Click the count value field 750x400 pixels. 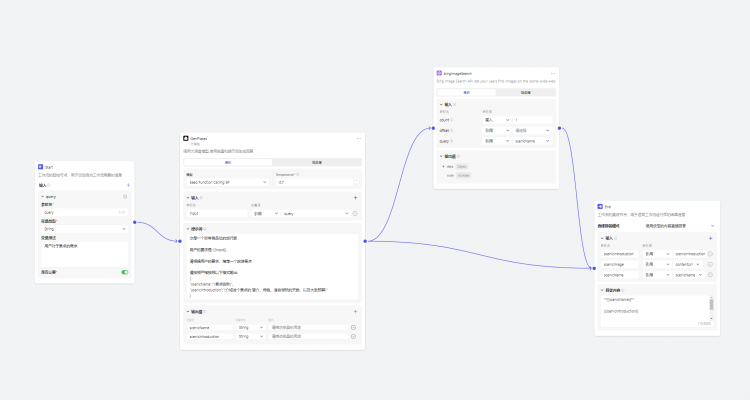pyautogui.click(x=532, y=120)
